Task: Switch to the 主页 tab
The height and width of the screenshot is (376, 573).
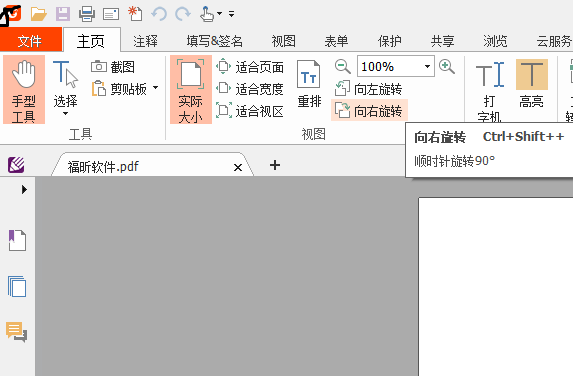Action: [x=91, y=41]
